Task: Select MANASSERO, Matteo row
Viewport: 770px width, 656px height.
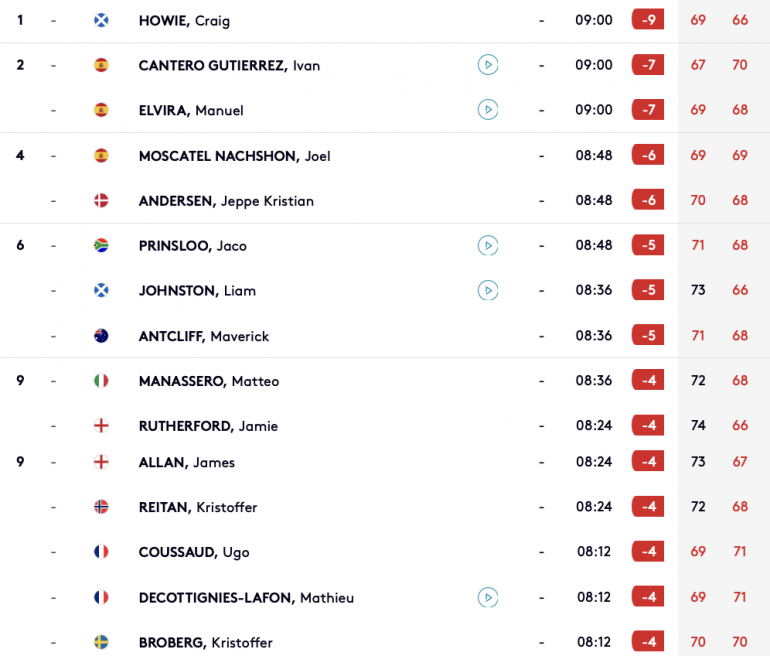Action: pos(385,381)
